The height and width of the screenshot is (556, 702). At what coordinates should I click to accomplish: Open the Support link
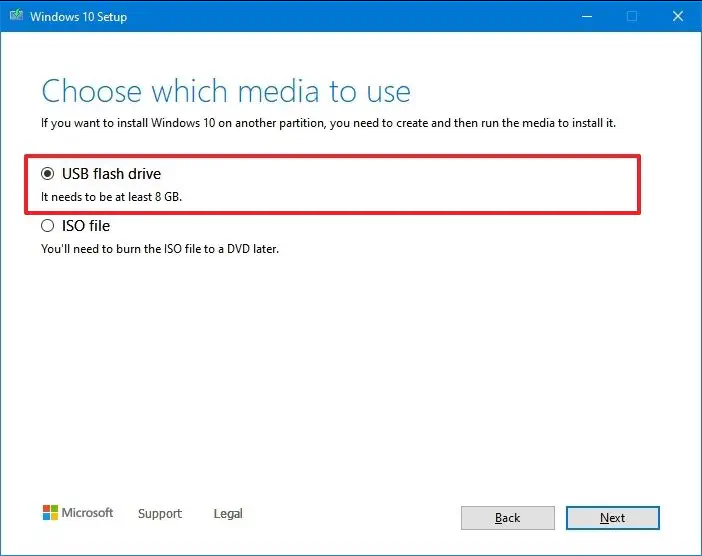click(160, 514)
